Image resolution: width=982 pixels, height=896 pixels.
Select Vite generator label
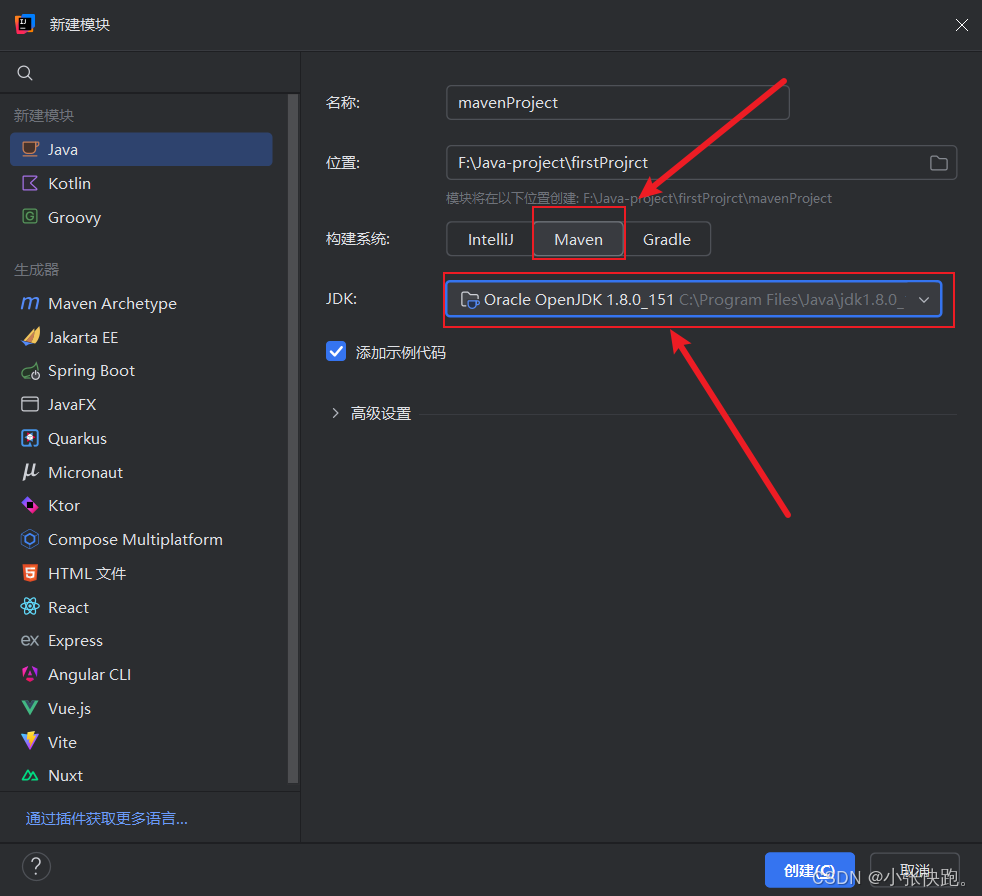click(x=63, y=742)
